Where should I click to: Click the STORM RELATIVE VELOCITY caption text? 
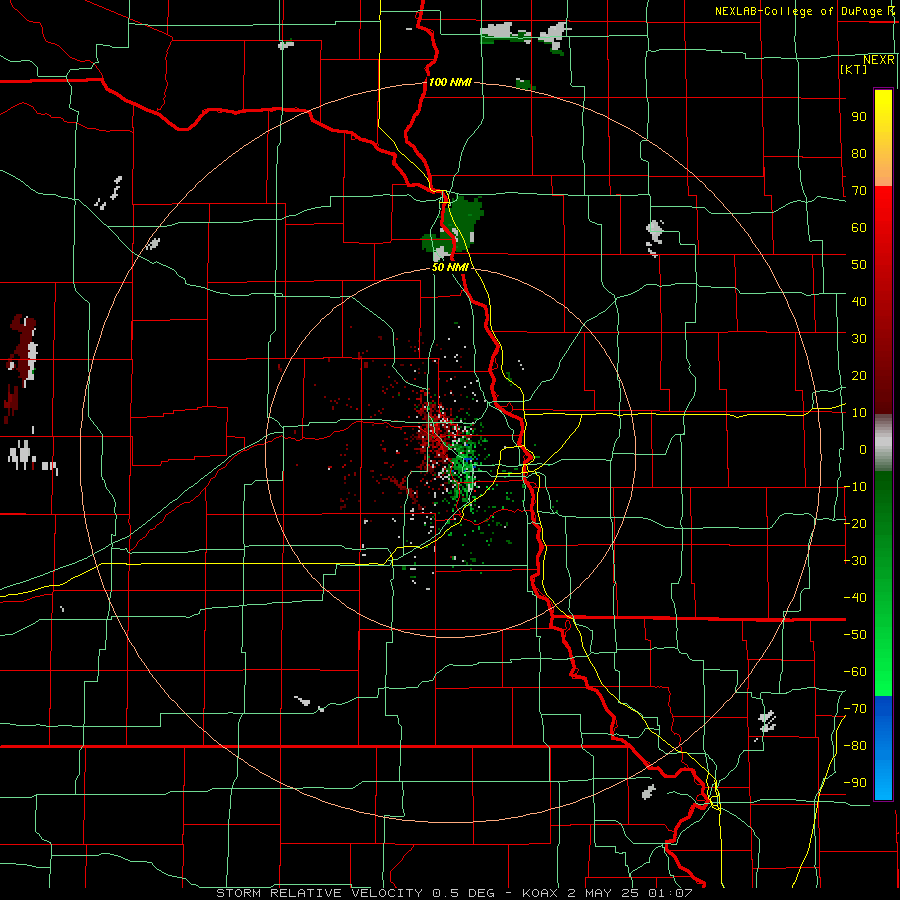coord(322,893)
